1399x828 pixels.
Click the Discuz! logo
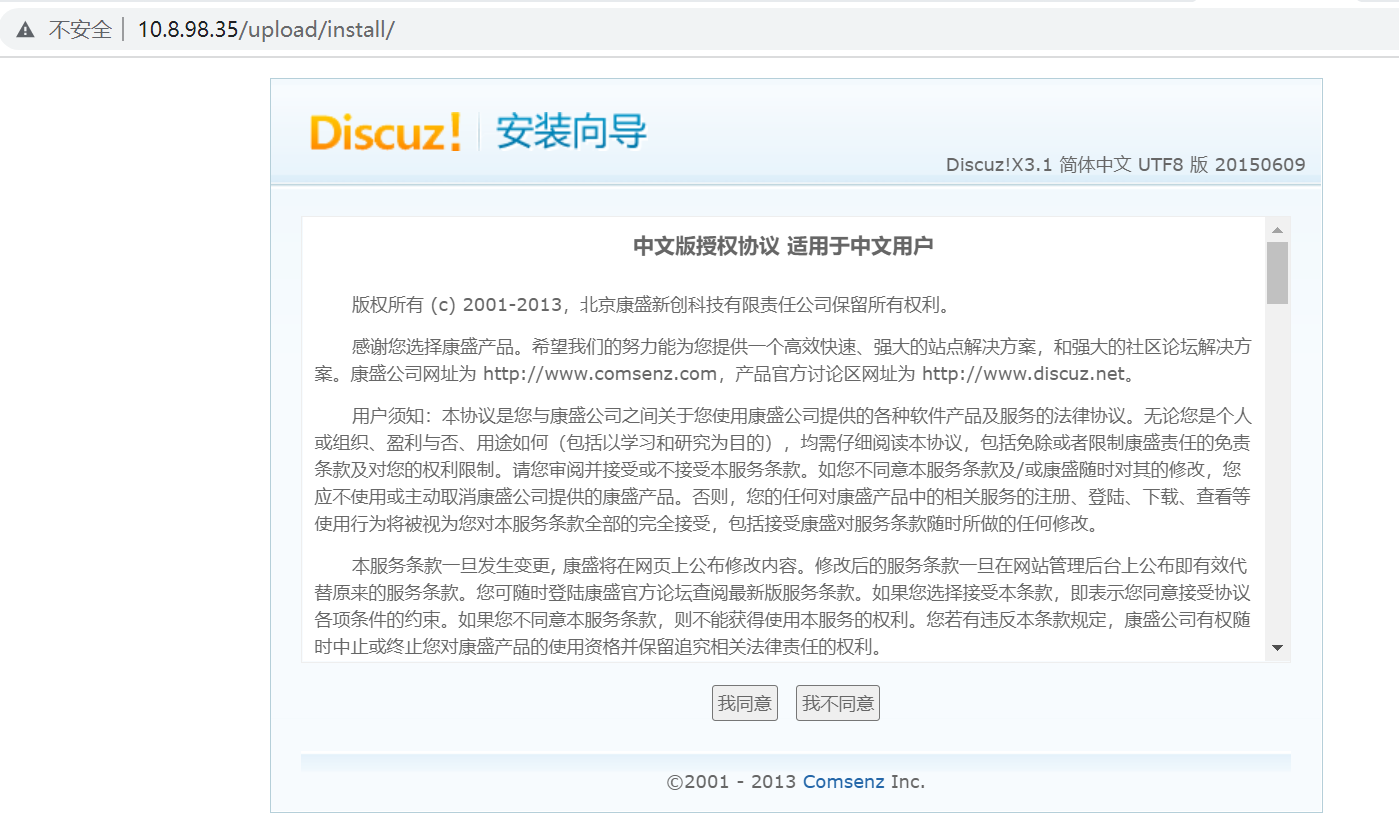coord(386,133)
